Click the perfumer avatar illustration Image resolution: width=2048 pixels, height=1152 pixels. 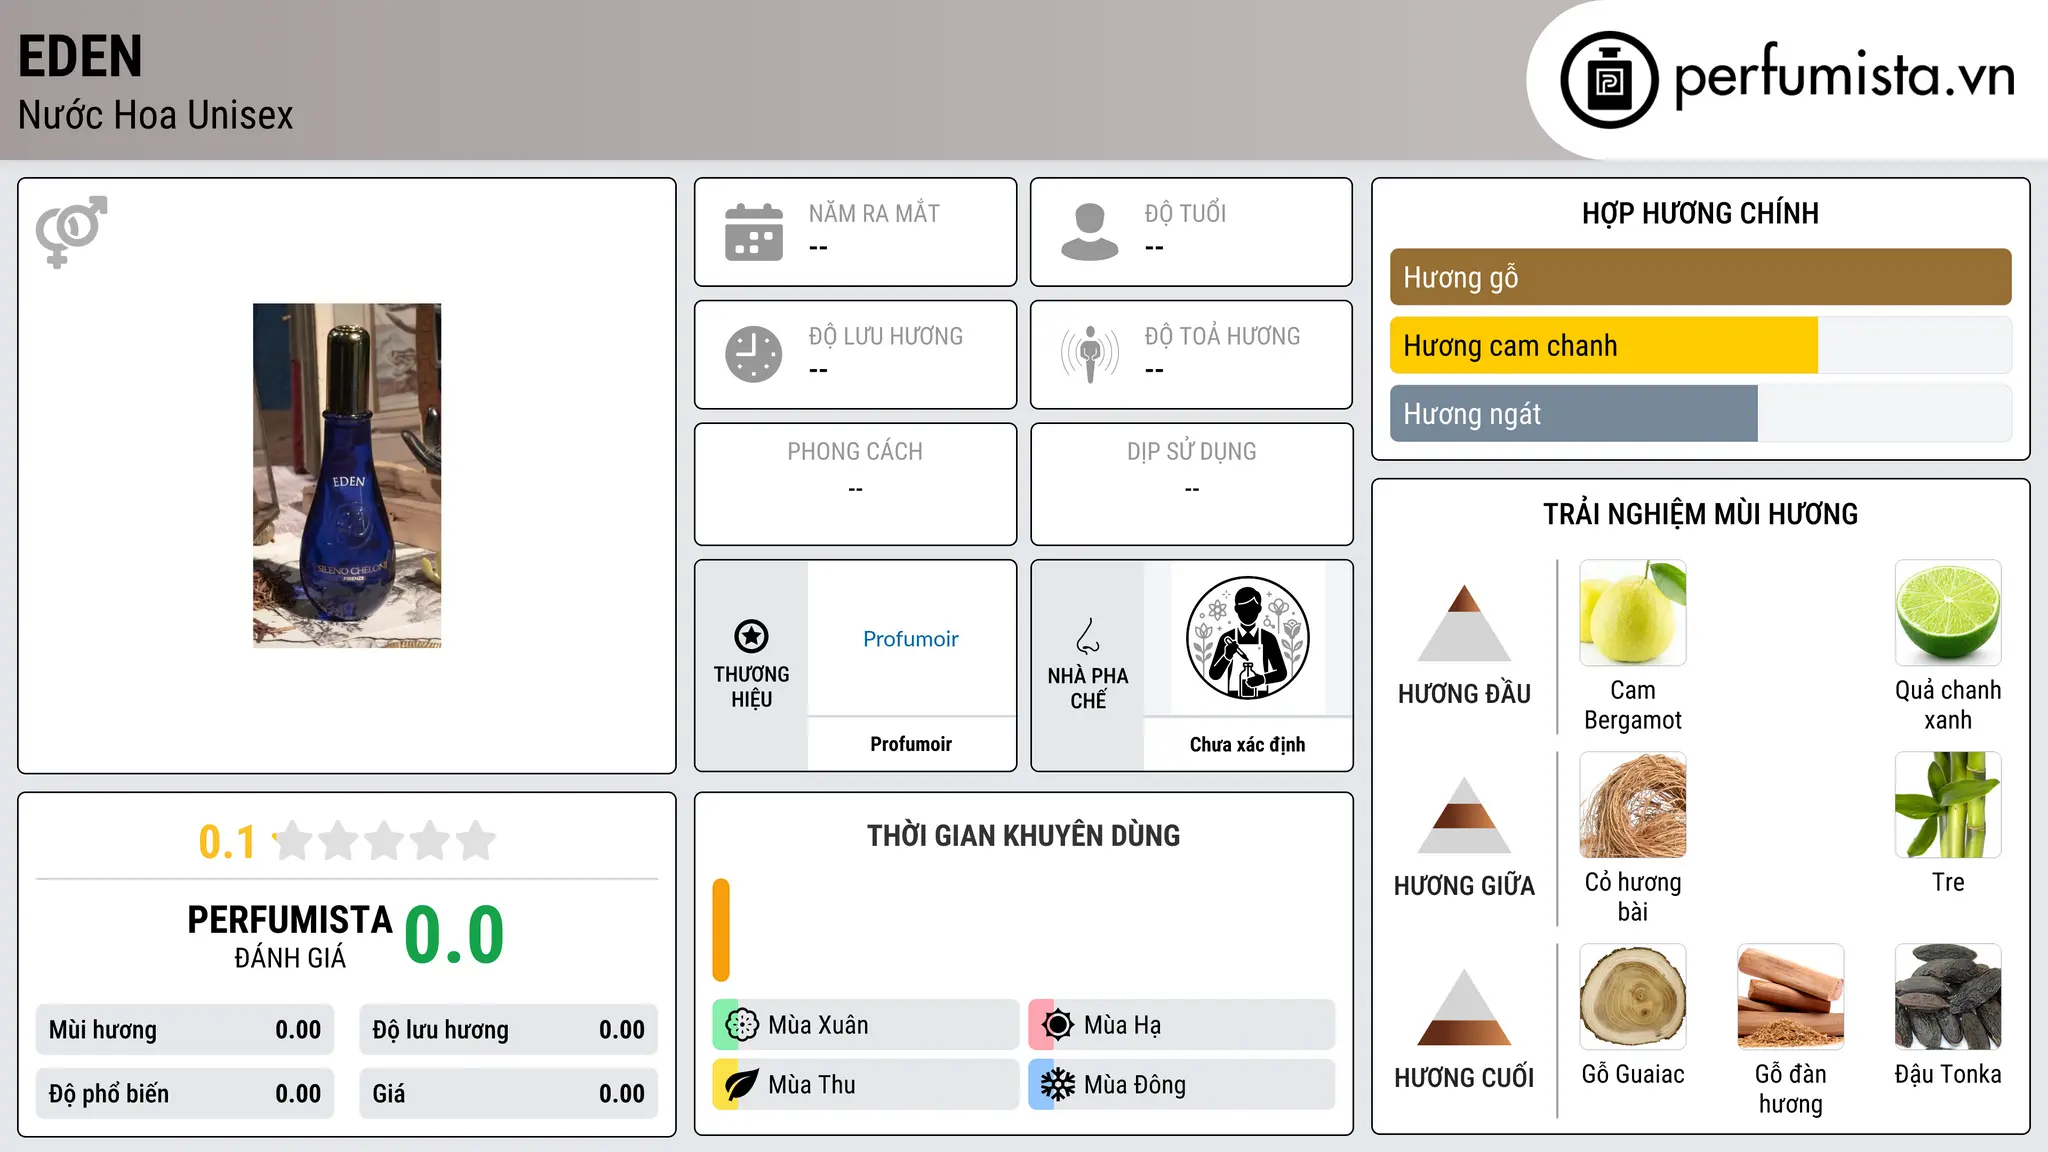click(x=1247, y=638)
